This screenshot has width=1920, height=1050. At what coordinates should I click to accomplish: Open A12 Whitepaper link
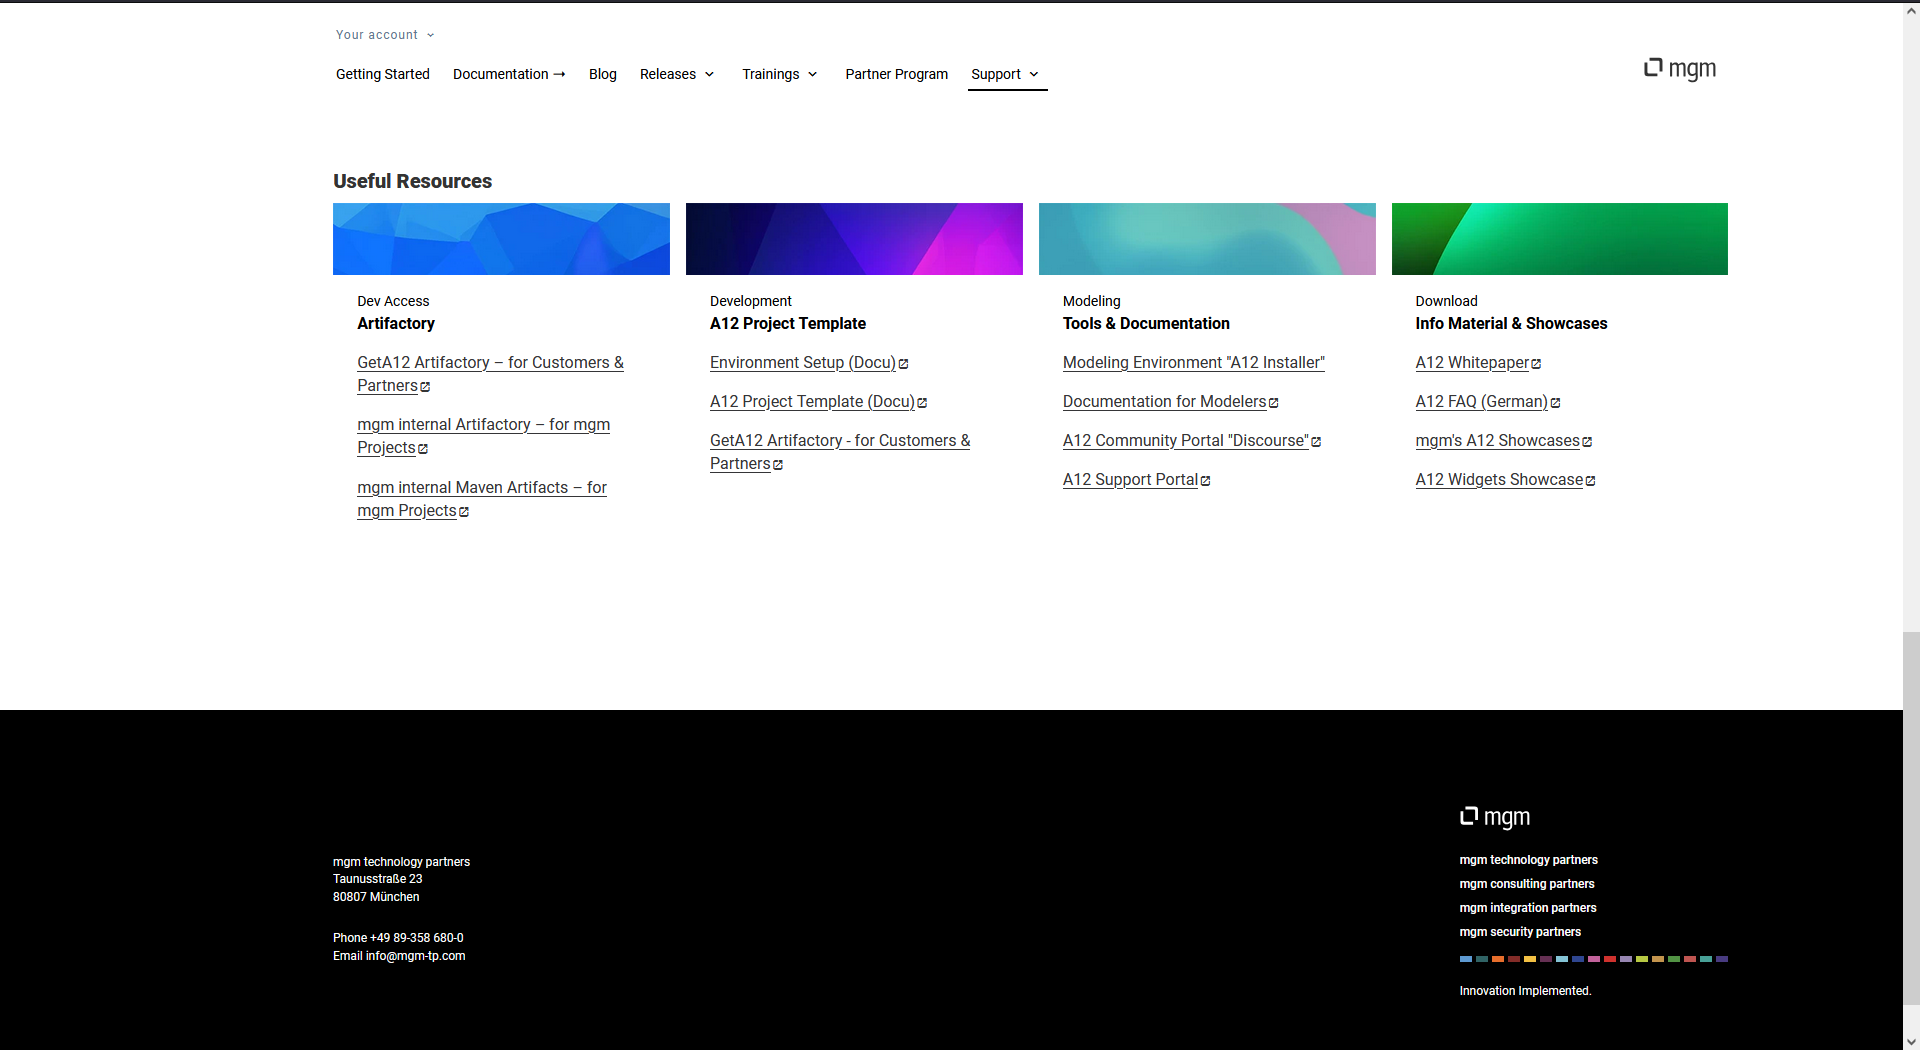[x=1472, y=363]
